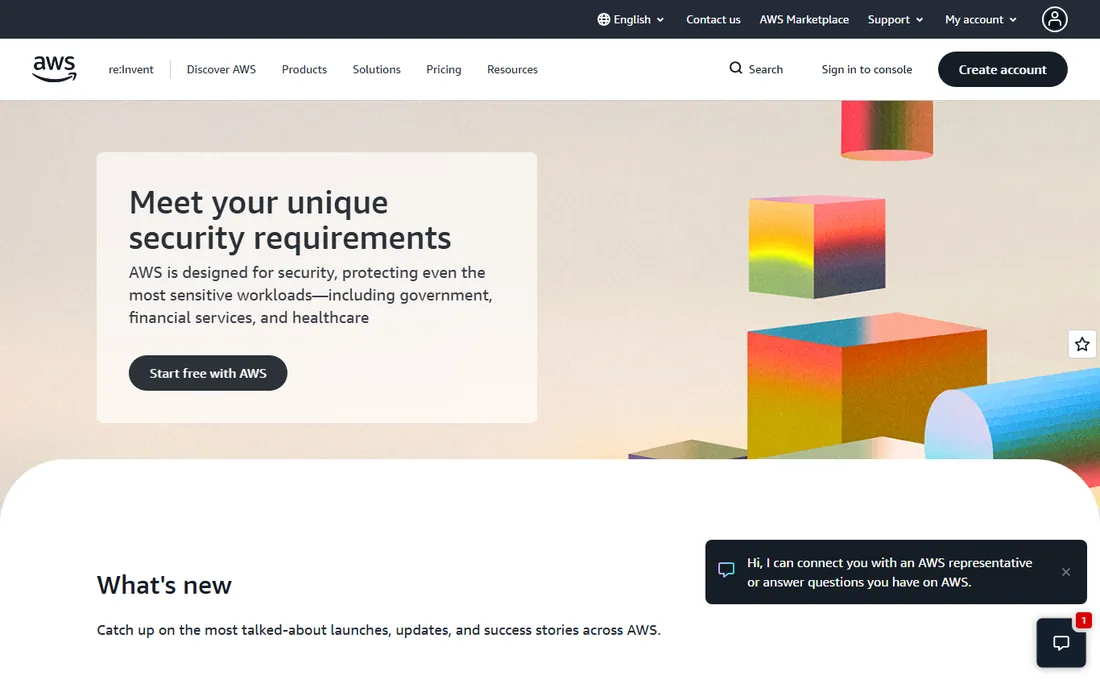The height and width of the screenshot is (688, 1100).
Task: Click the chat popup message text
Action: point(890,572)
